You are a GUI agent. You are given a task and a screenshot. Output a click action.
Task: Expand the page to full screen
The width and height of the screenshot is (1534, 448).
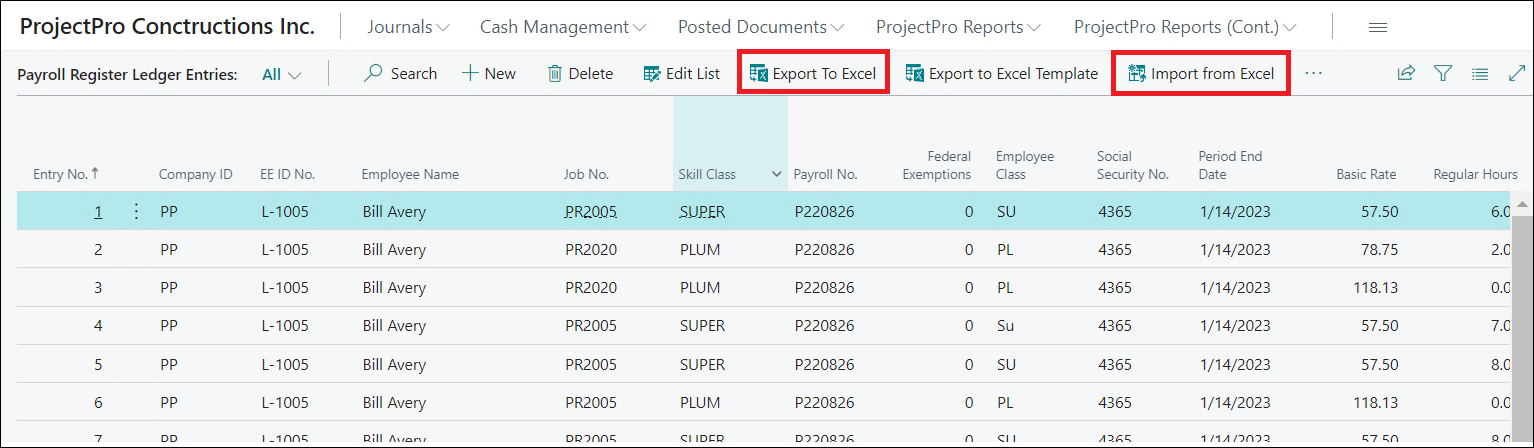pos(1516,73)
